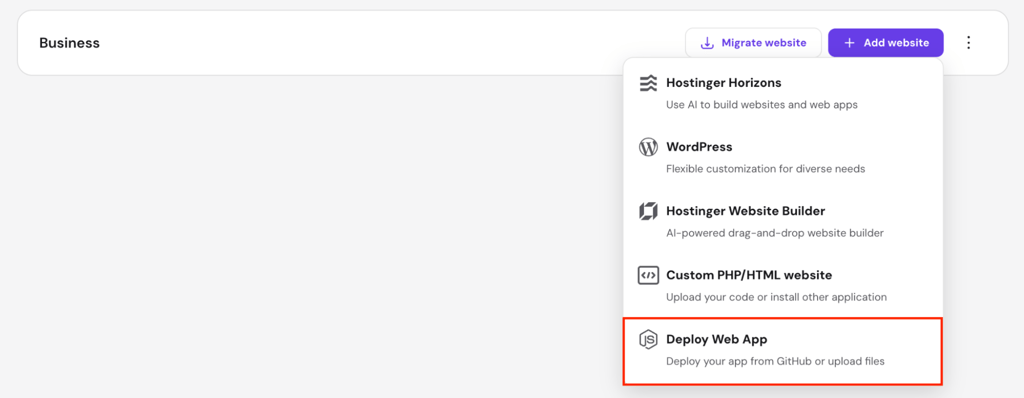The image size is (1024, 398).
Task: Select Hostinger Website Builder
Action: [x=782, y=221]
